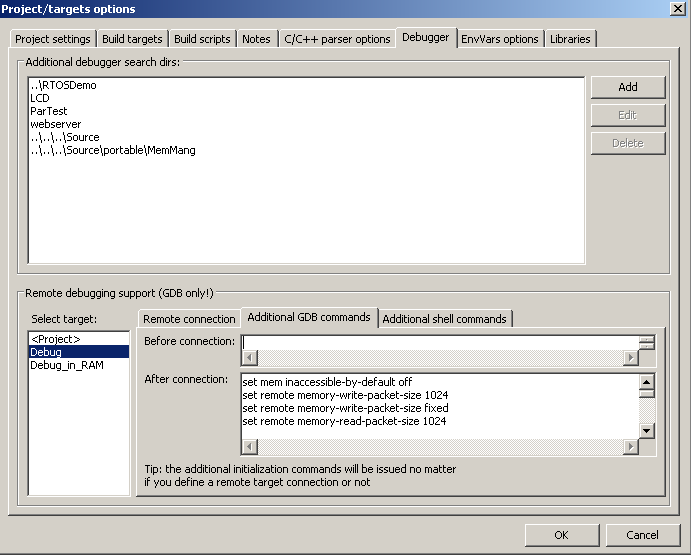Open the Build targets tab

132,39
